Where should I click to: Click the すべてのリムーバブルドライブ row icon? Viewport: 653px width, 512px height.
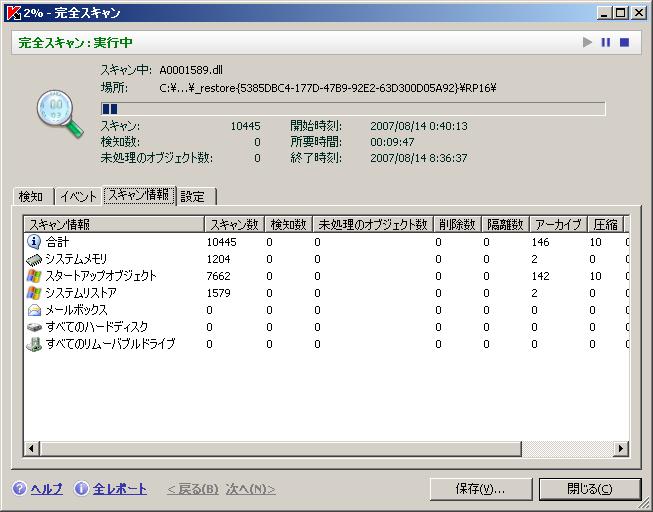point(33,344)
